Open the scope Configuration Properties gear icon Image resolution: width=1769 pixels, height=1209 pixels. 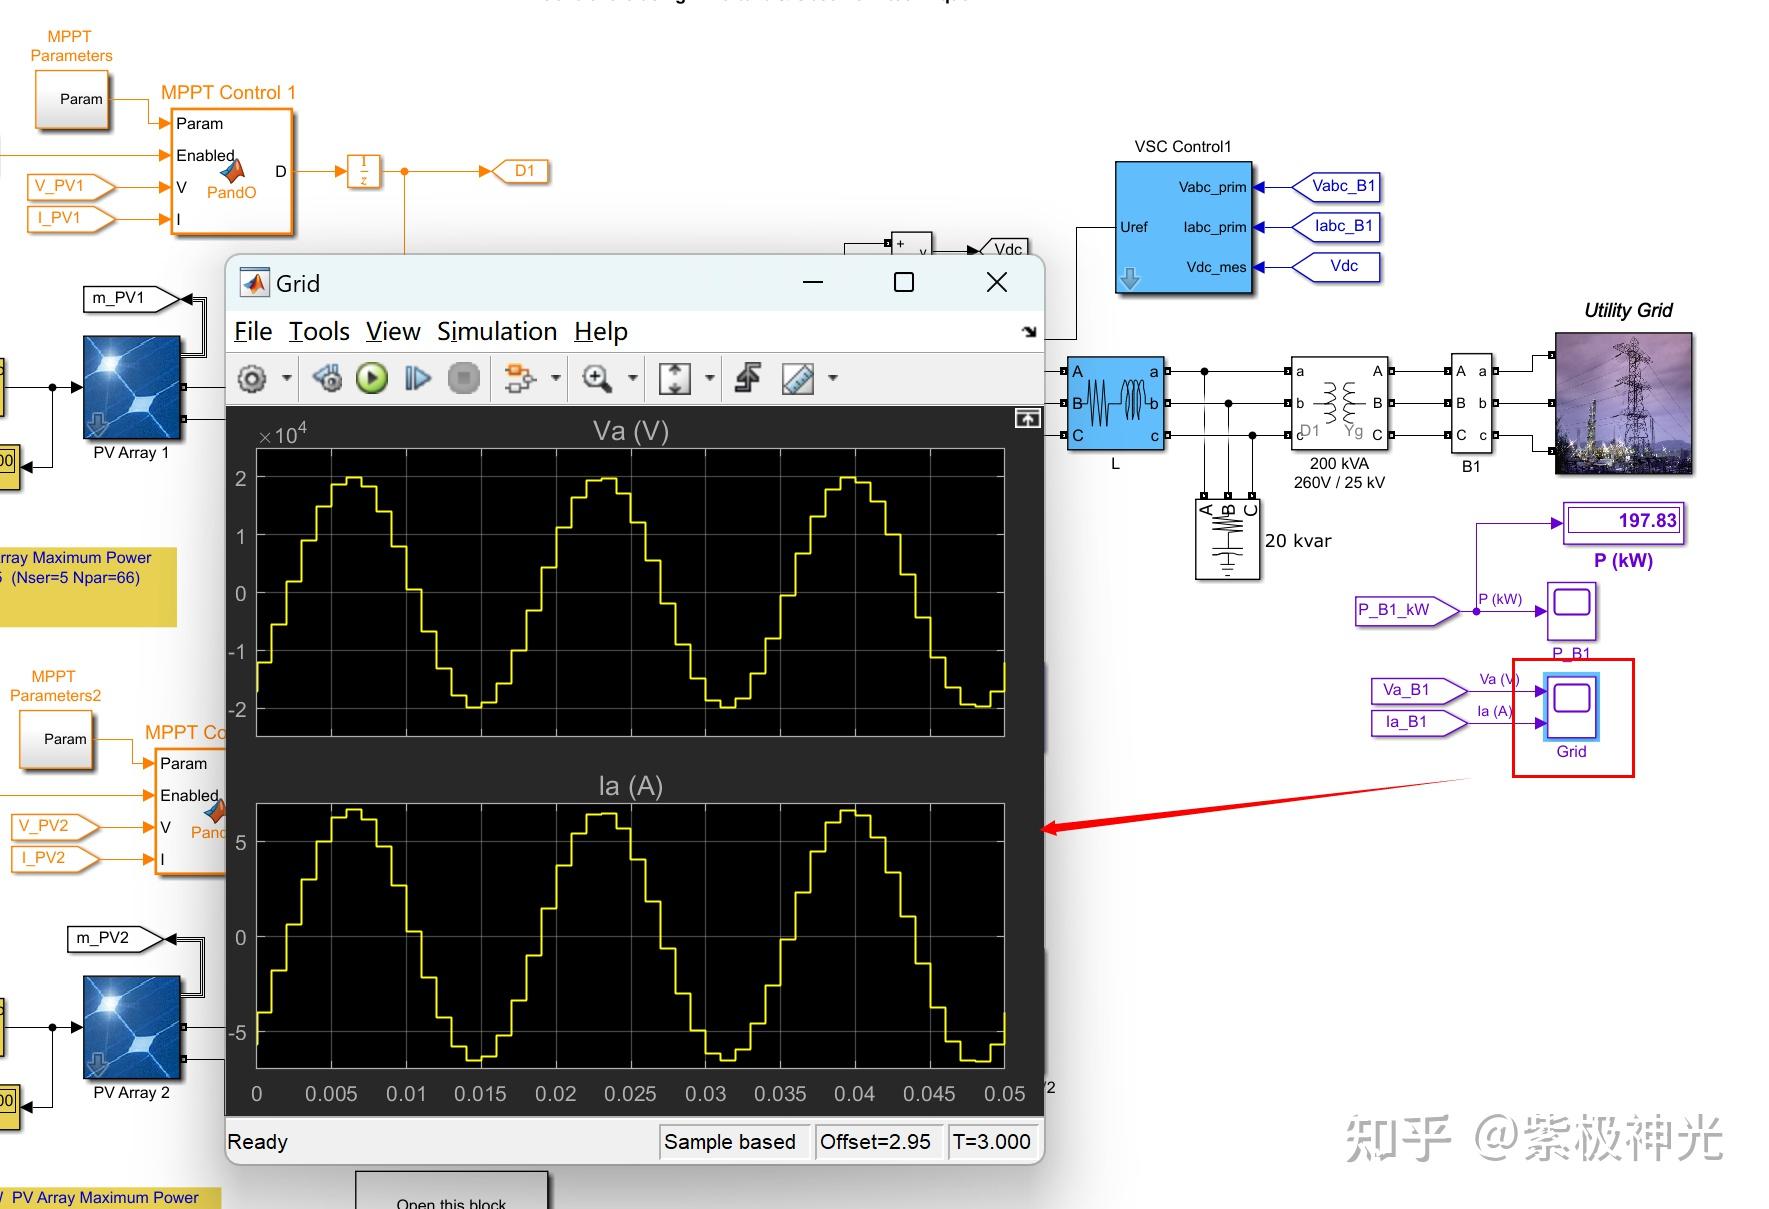click(253, 378)
